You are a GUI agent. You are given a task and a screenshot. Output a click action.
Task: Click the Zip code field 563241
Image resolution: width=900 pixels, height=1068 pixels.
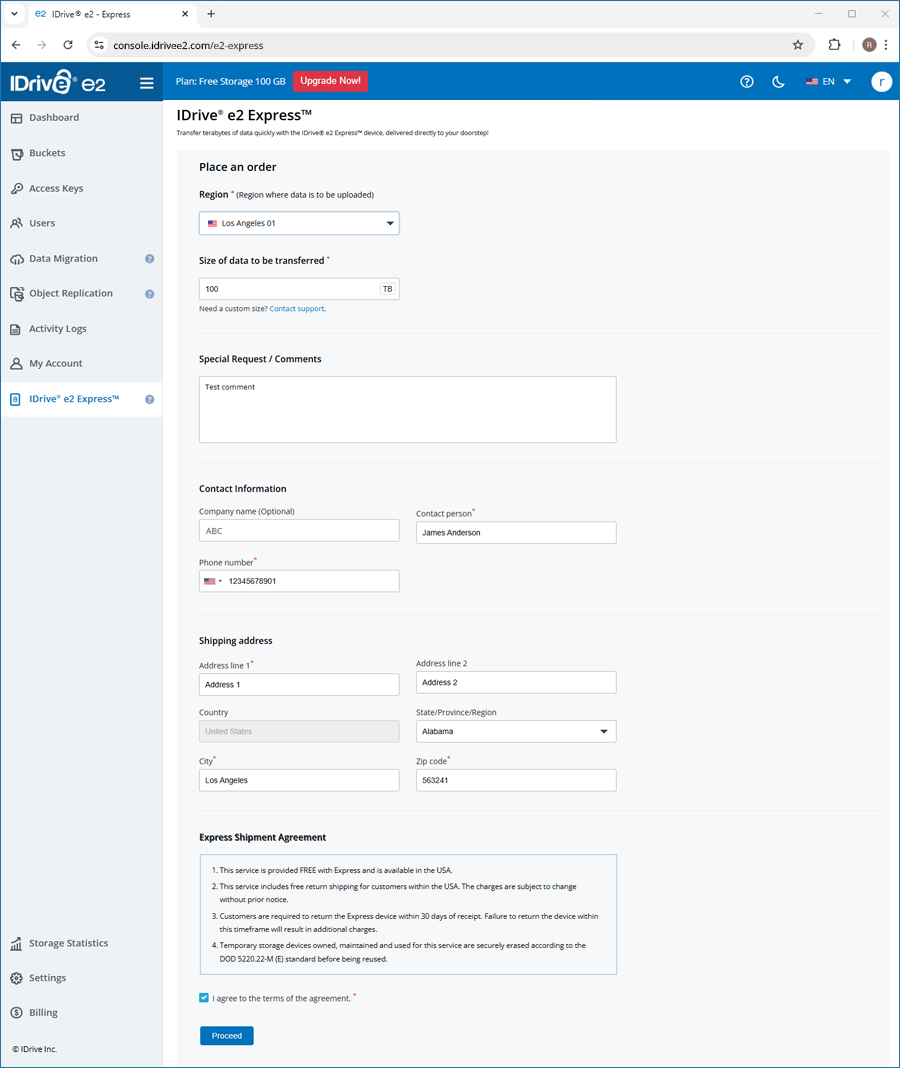(516, 781)
